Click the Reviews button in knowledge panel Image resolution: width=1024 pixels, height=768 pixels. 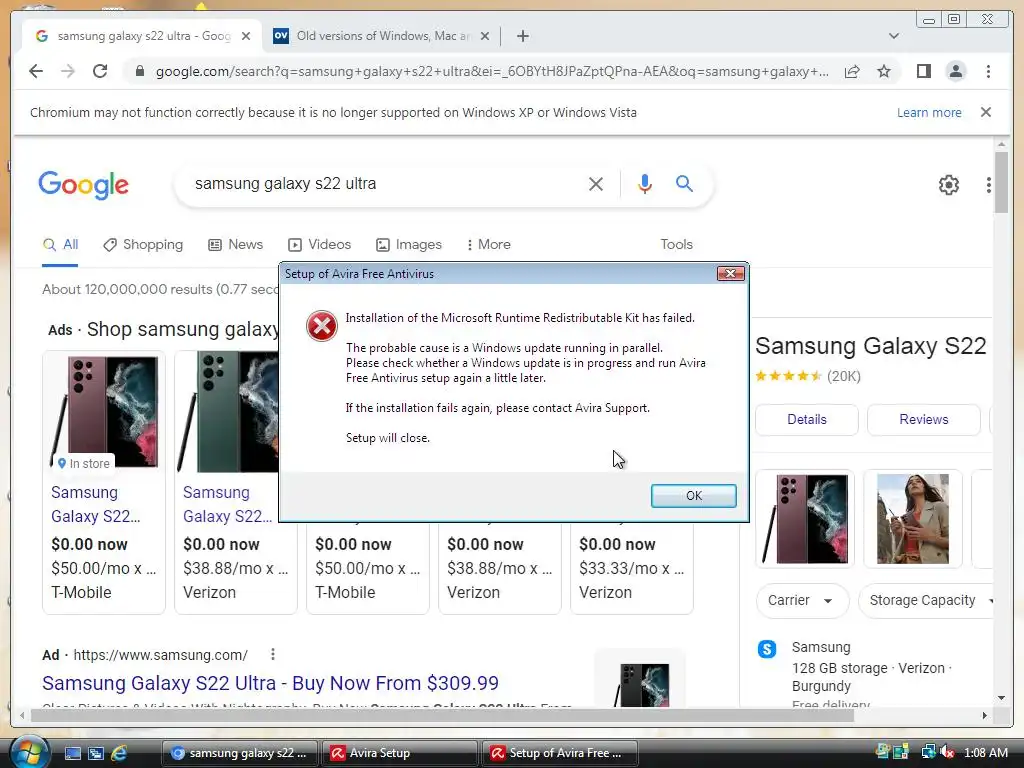point(923,420)
